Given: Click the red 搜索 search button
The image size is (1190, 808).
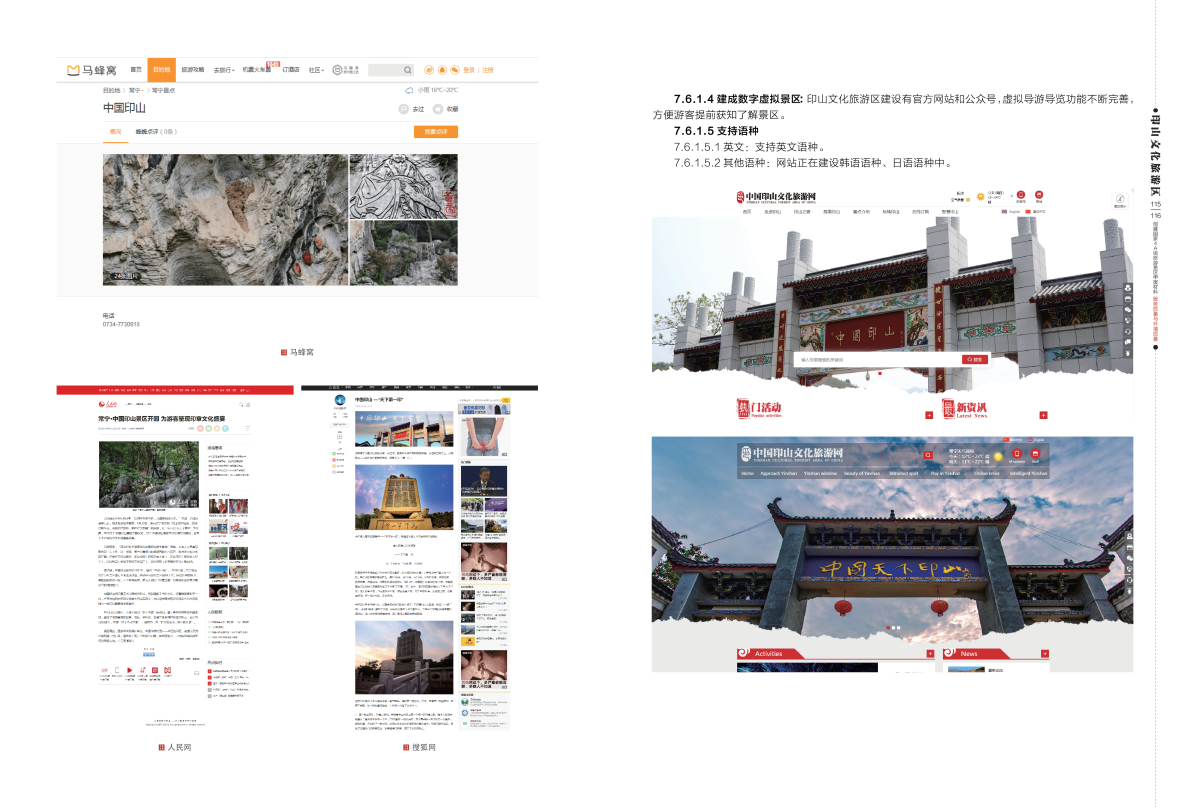Looking at the screenshot, I should pos(975,360).
